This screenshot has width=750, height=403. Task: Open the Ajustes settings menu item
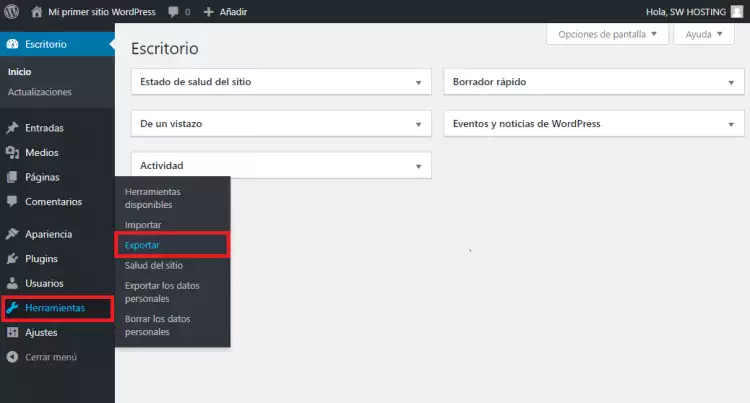pos(41,332)
